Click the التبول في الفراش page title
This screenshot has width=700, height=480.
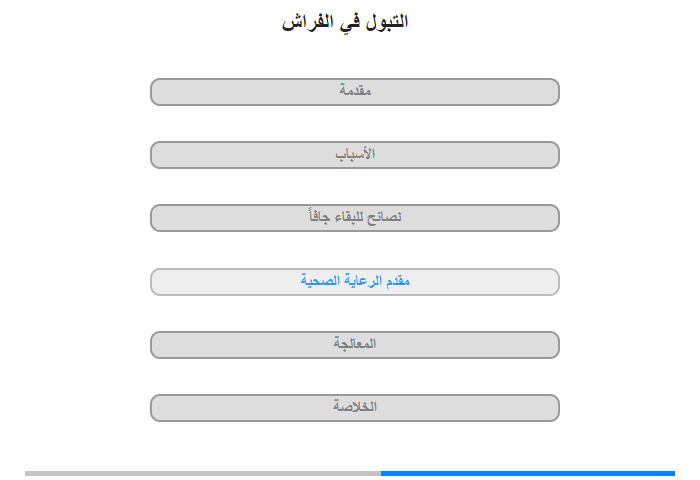click(345, 22)
